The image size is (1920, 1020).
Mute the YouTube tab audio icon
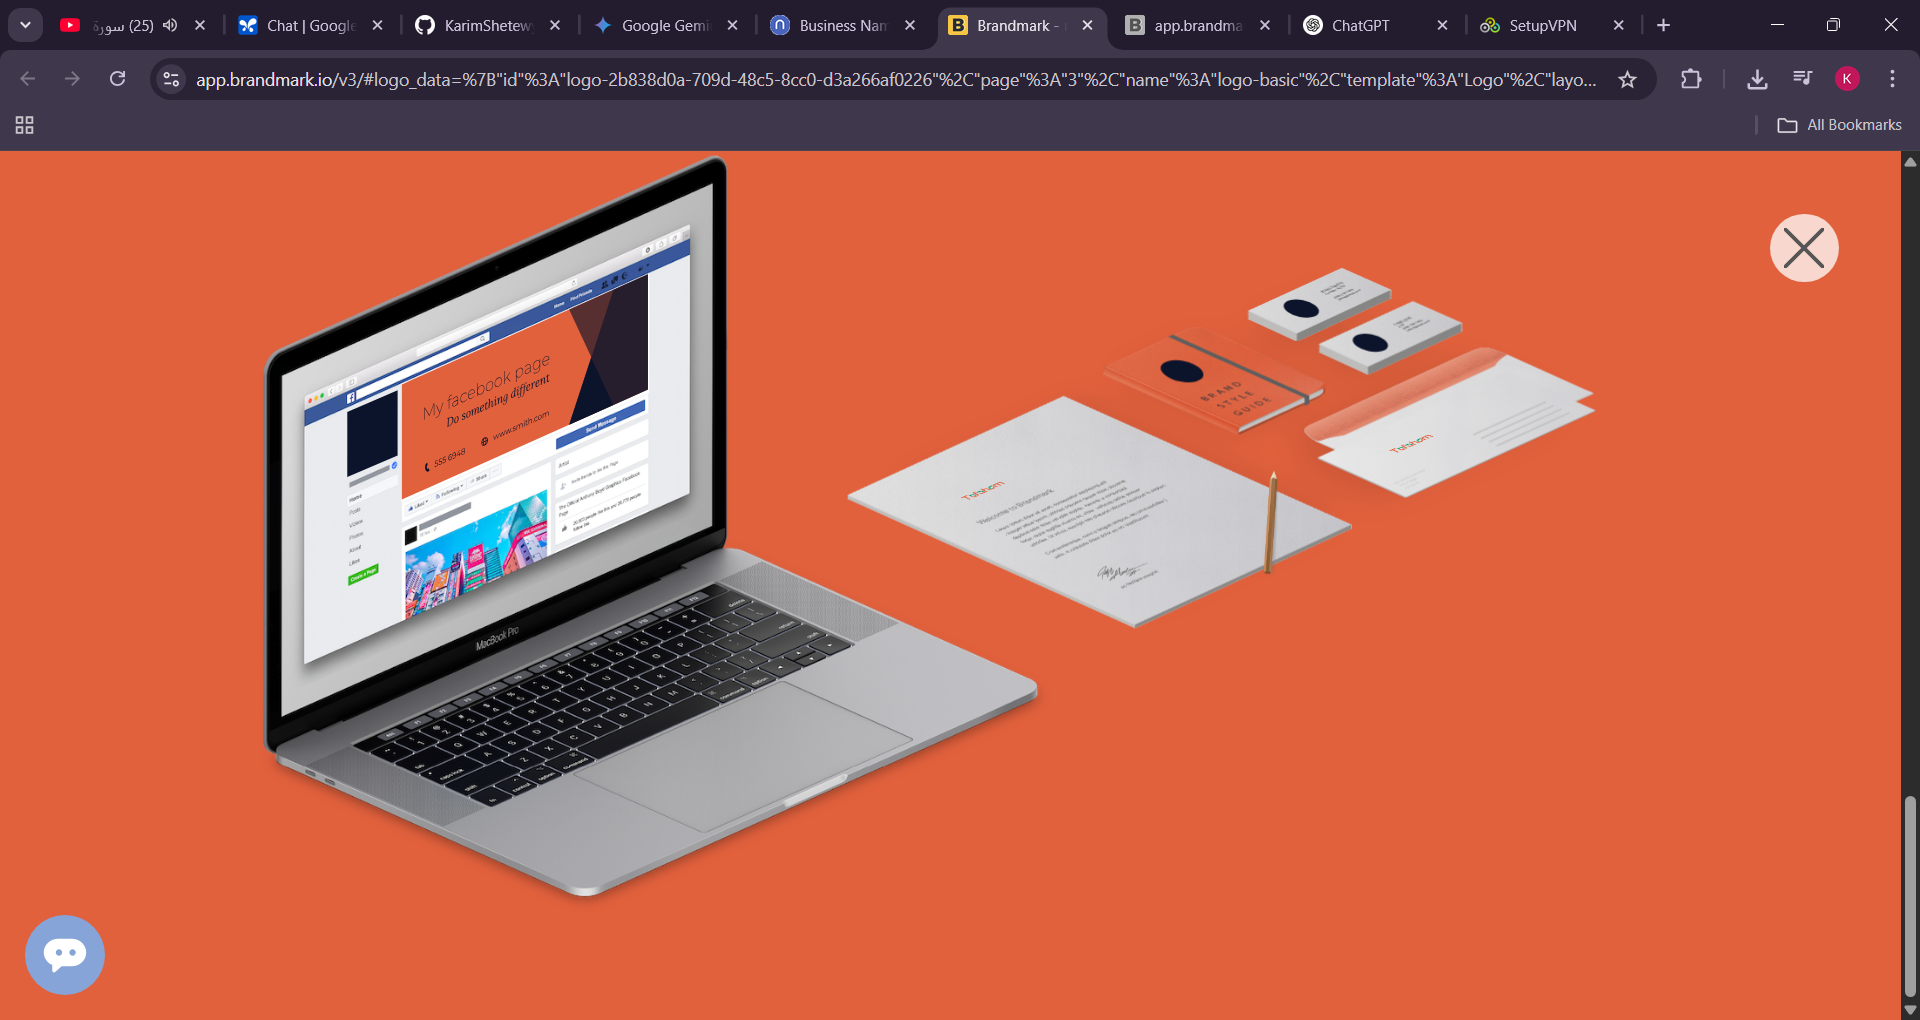click(x=170, y=25)
